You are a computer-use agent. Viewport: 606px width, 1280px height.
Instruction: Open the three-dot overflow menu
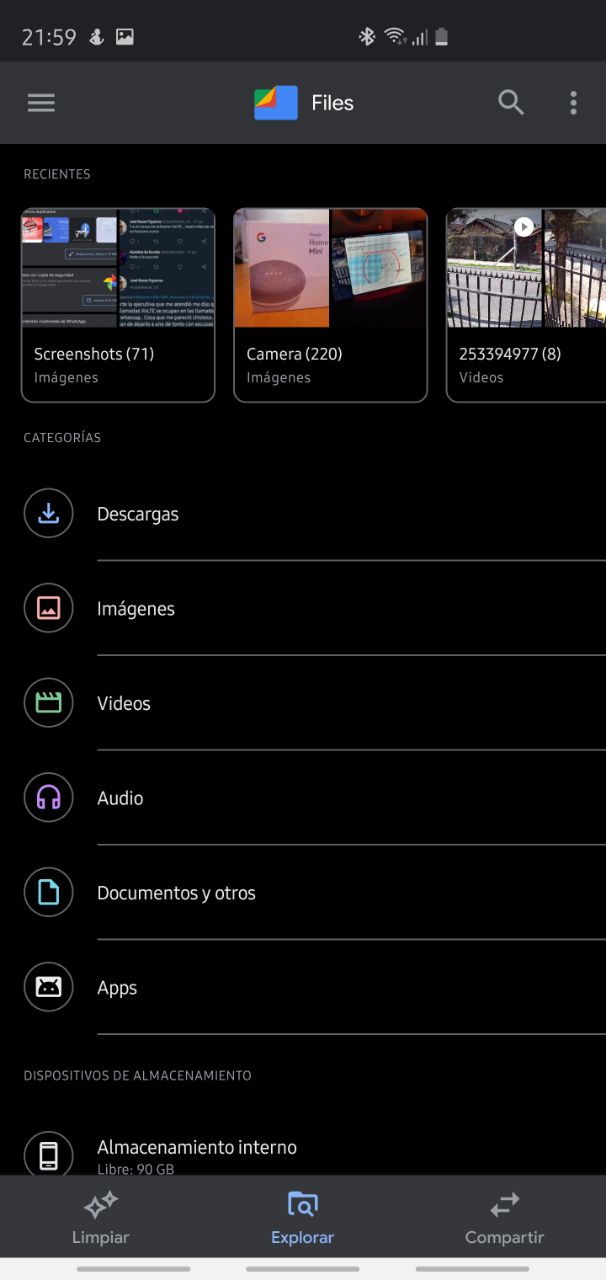[573, 103]
